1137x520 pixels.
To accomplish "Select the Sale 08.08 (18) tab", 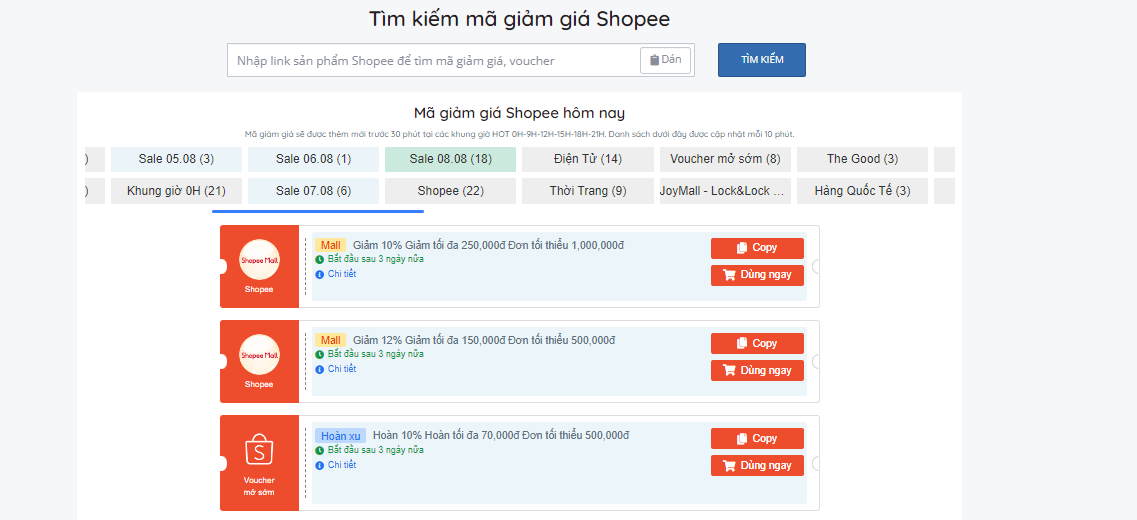I will point(450,159).
